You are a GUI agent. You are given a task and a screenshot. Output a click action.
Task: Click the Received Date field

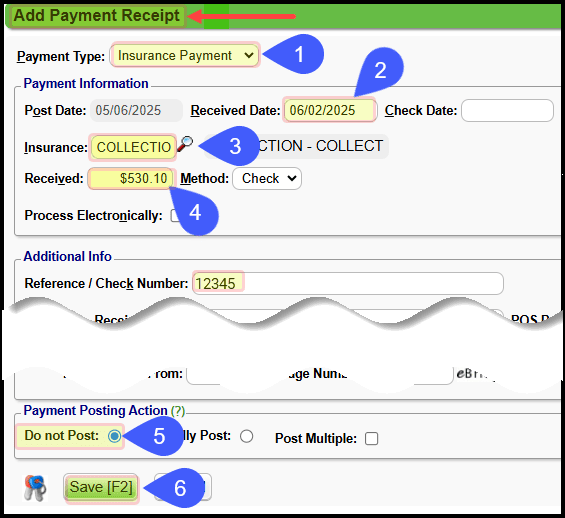click(329, 110)
